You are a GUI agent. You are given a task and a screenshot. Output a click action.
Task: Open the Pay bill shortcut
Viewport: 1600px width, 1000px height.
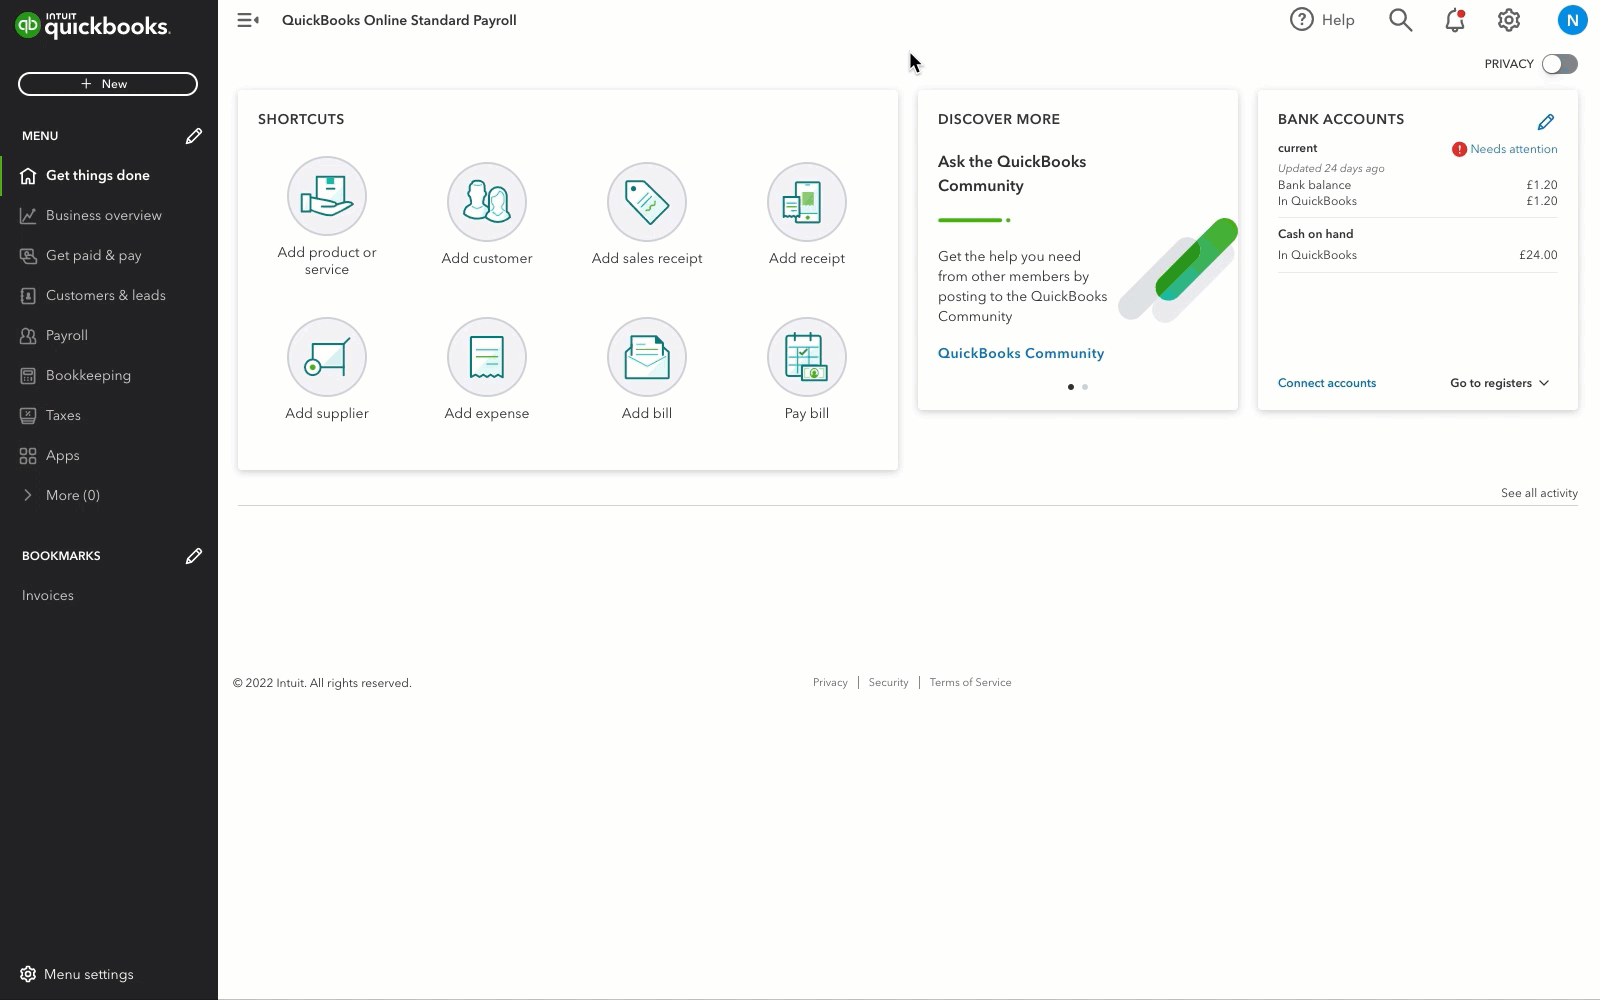coord(807,369)
